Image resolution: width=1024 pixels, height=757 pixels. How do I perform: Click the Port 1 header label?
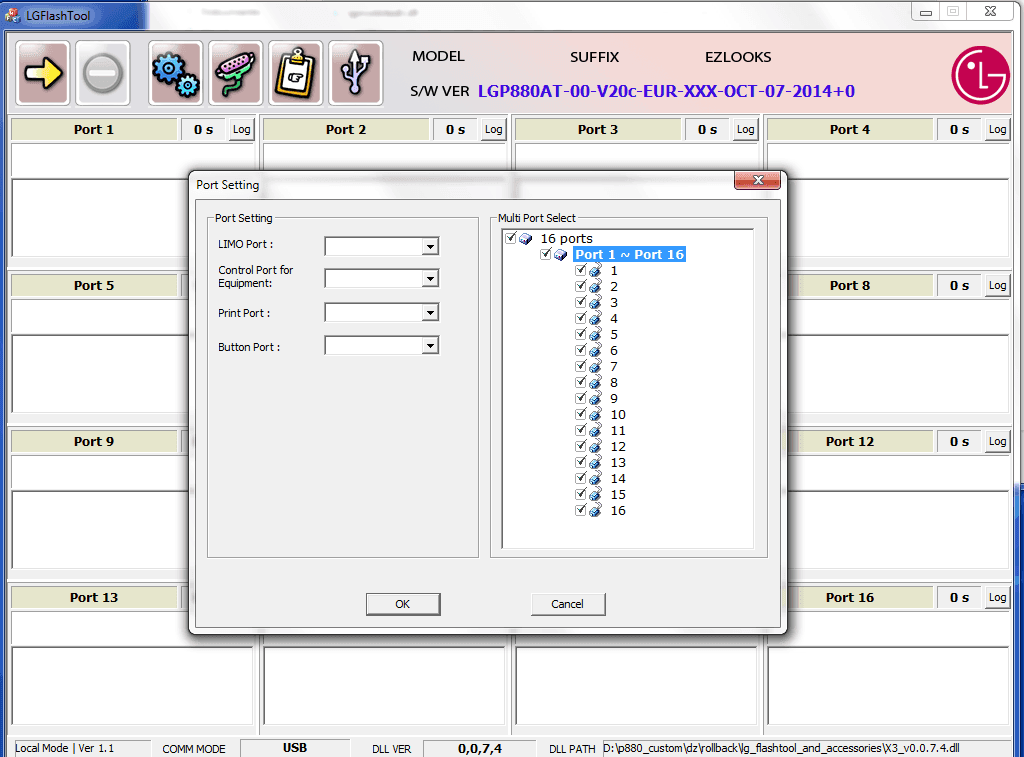(x=94, y=129)
